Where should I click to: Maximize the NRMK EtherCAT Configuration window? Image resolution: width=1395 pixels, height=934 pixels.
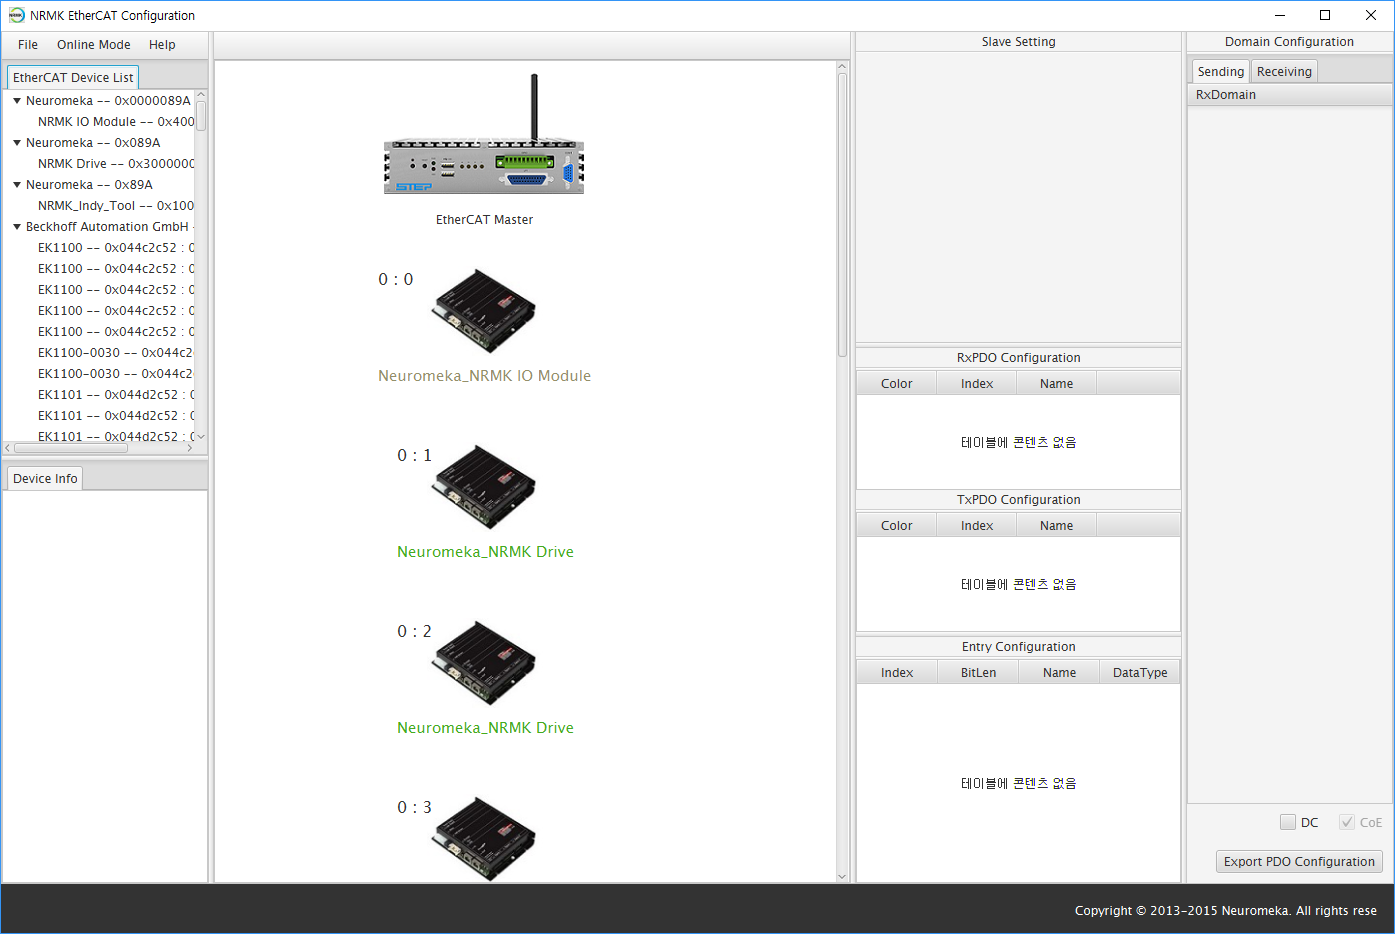1325,15
